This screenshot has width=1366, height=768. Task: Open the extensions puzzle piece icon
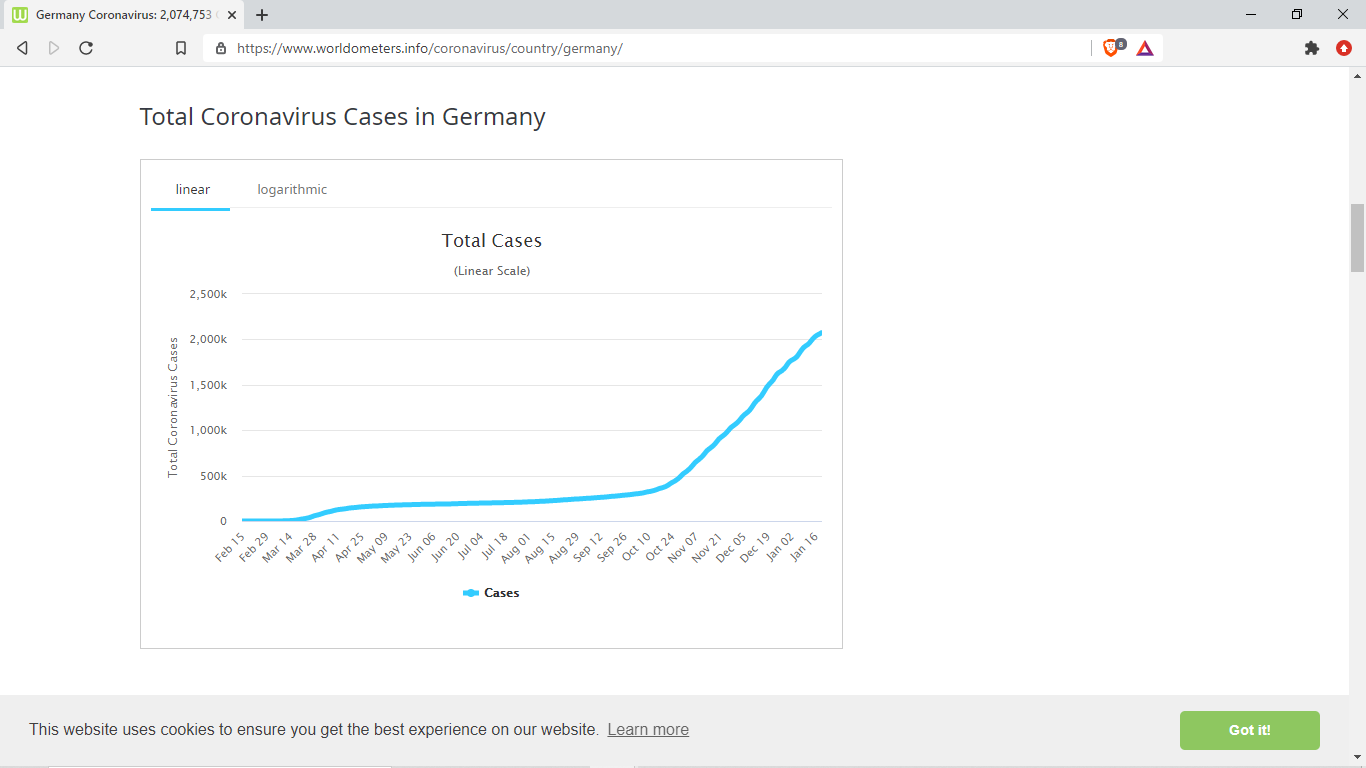point(1312,48)
